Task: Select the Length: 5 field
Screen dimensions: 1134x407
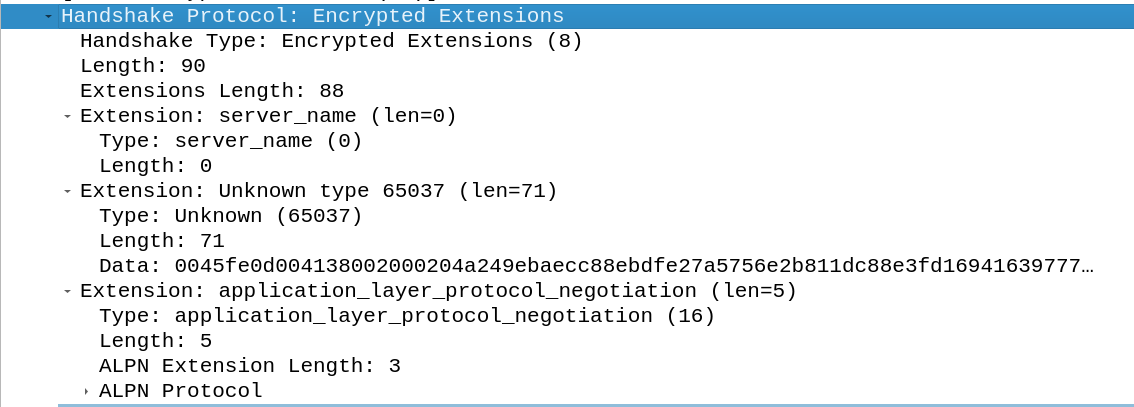Action: click(x=155, y=341)
